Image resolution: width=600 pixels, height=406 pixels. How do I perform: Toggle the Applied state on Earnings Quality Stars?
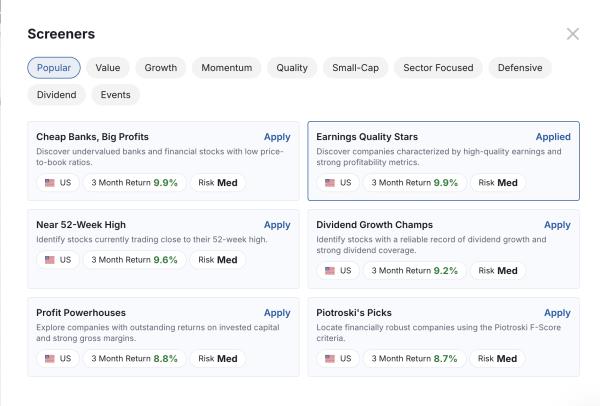point(553,137)
